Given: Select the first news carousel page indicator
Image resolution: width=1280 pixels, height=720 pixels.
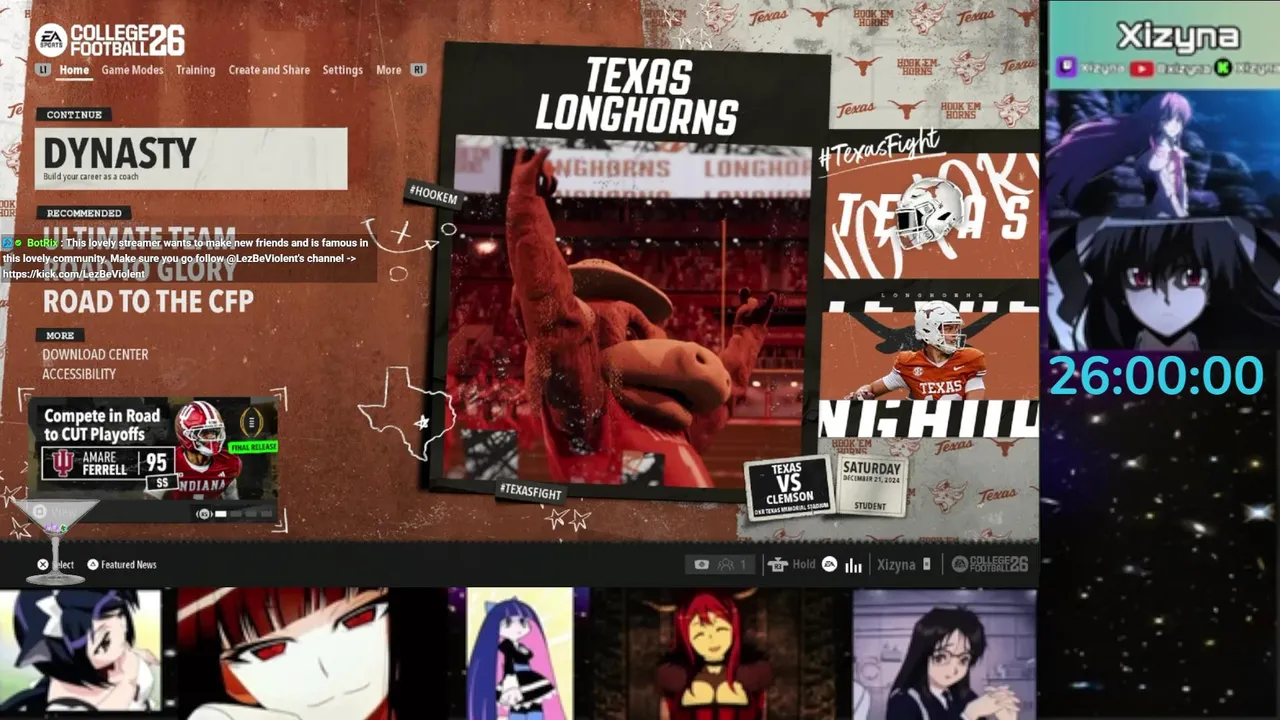Looking at the screenshot, I should pos(221,514).
